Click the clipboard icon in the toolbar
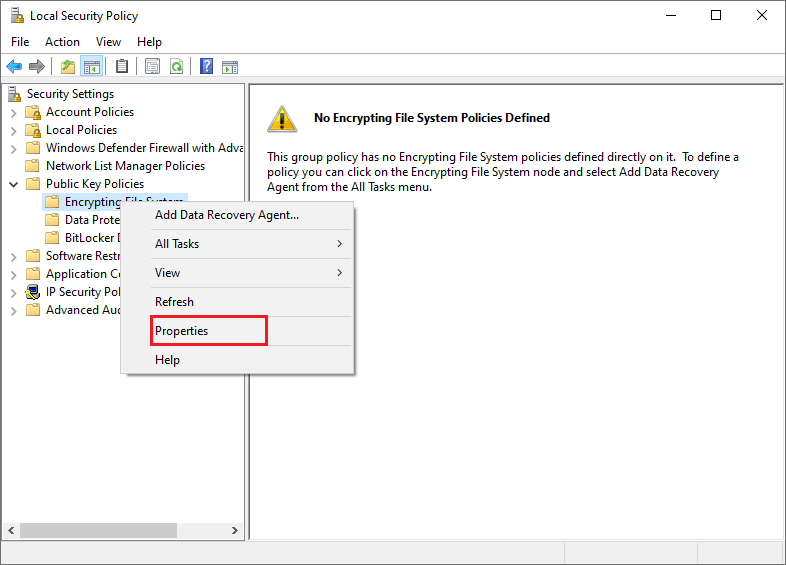The height and width of the screenshot is (565, 786). pos(122,67)
